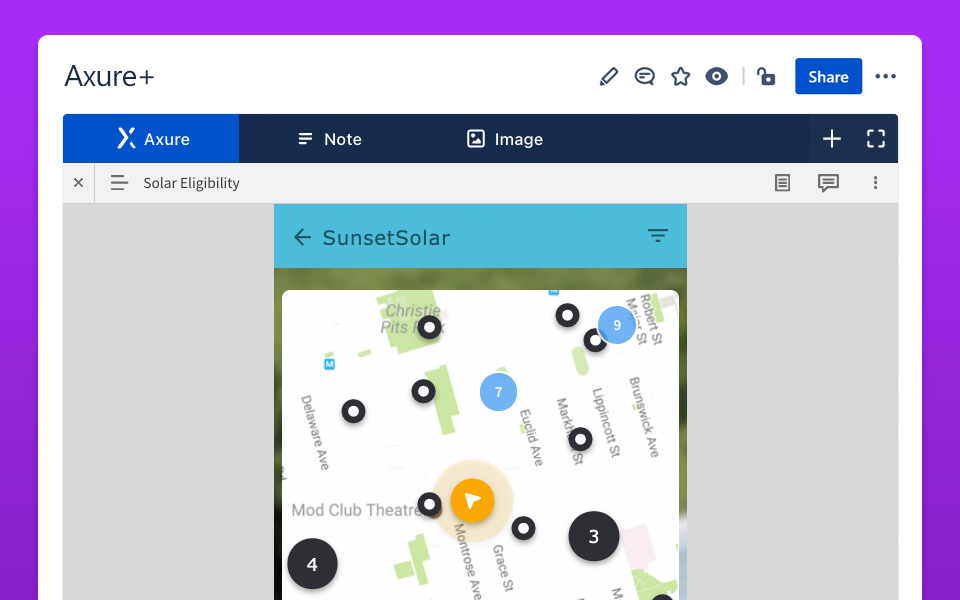Click the blue M subway station icon

(x=329, y=364)
